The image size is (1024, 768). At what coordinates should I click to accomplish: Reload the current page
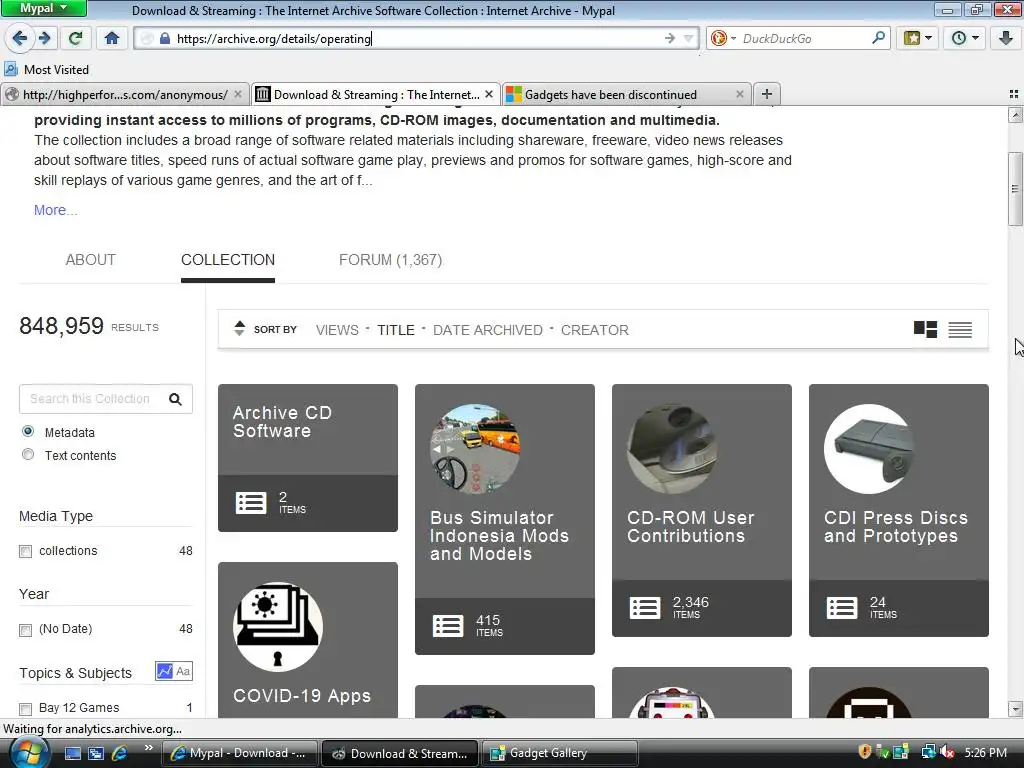click(76, 39)
